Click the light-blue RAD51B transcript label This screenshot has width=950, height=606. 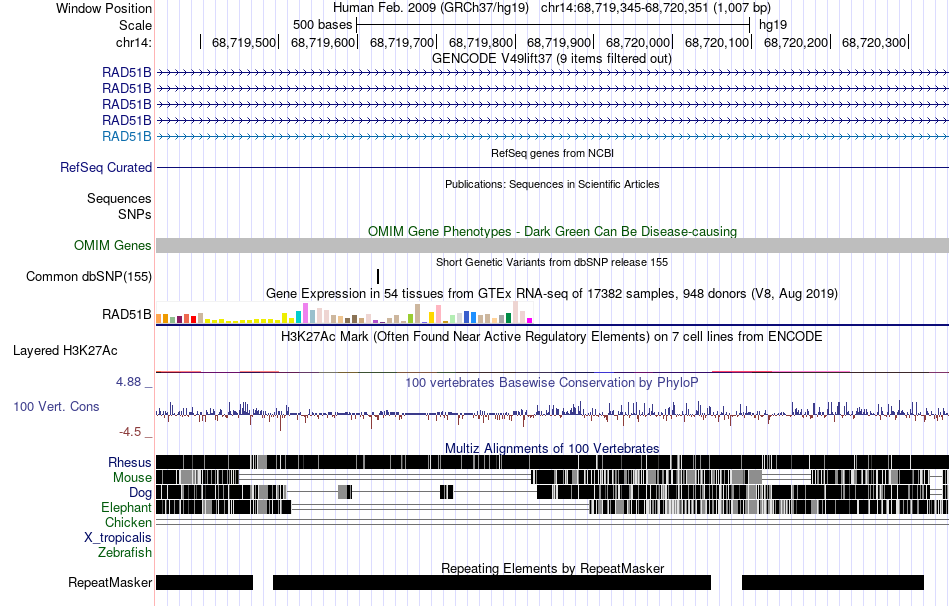(x=127, y=136)
